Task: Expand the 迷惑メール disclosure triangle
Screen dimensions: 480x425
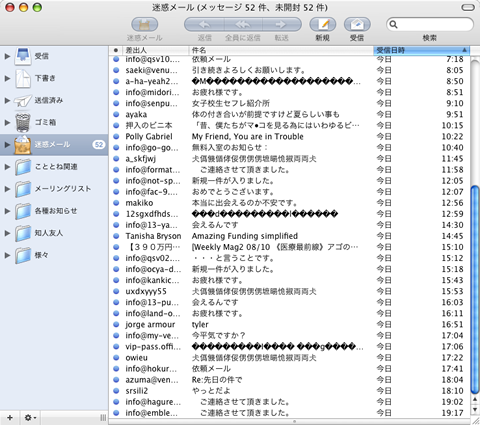Action: pyautogui.click(x=7, y=145)
